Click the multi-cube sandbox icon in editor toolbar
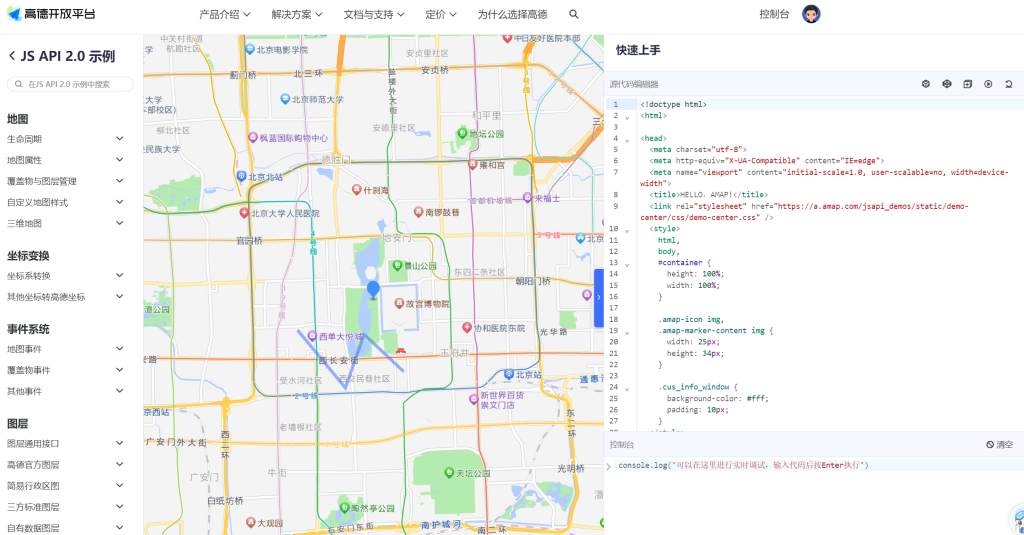The width and height of the screenshot is (1024, 535). click(946, 84)
